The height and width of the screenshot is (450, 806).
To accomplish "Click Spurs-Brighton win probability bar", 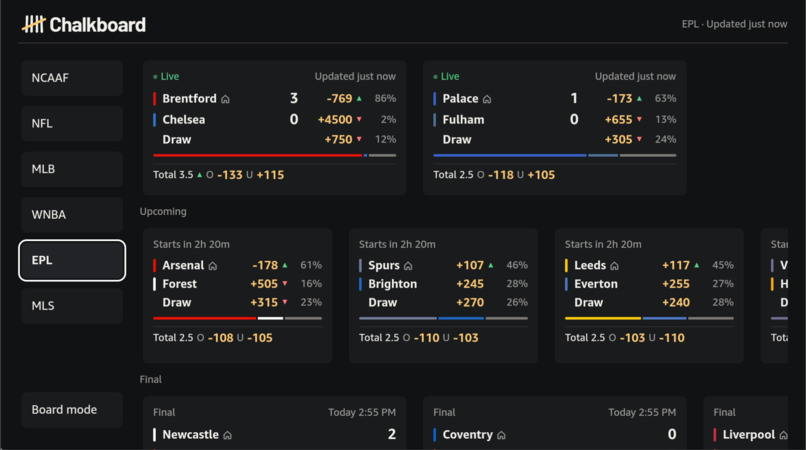I will [443, 318].
